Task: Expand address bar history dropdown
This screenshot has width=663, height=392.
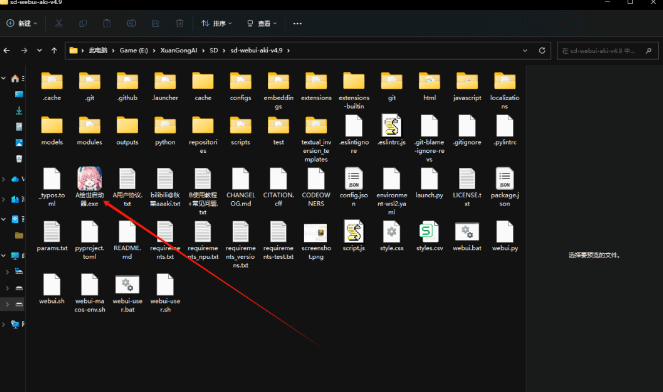Action: [525, 50]
